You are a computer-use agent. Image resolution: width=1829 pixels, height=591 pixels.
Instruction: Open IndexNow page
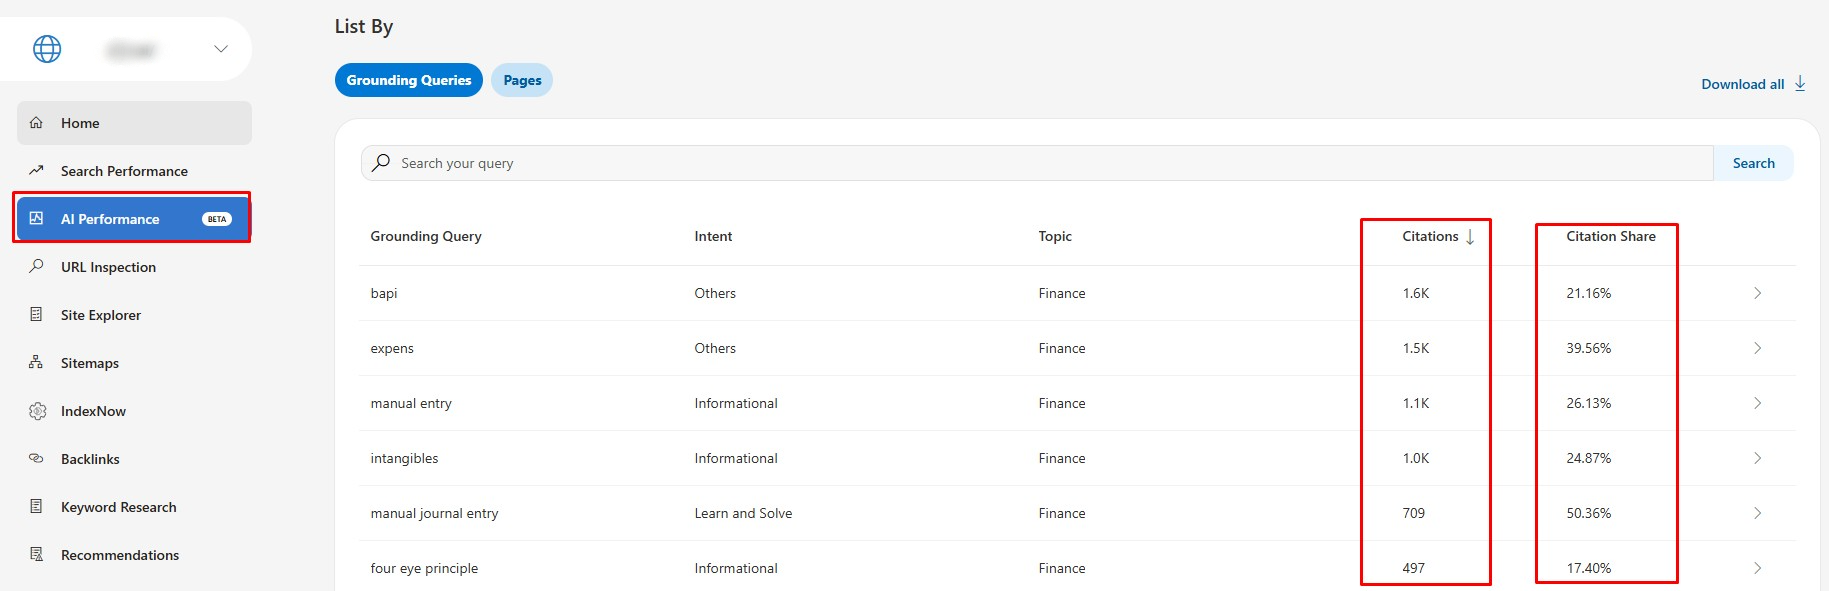pyautogui.click(x=134, y=411)
